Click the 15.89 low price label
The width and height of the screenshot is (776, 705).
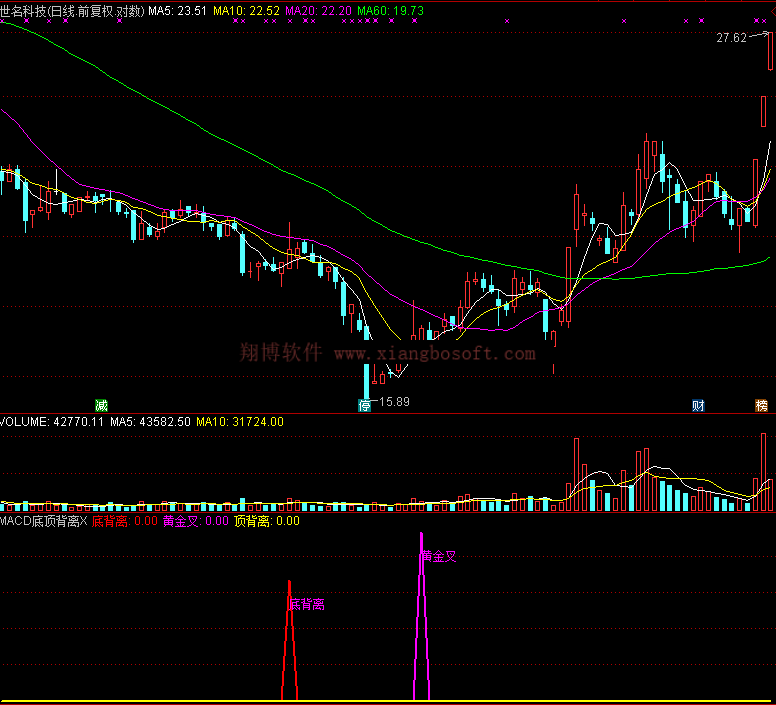(x=393, y=402)
